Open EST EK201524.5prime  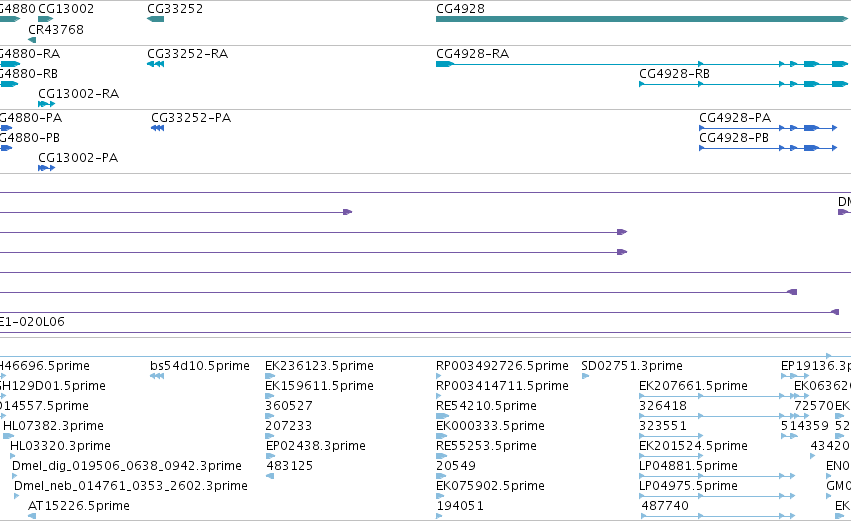point(693,446)
